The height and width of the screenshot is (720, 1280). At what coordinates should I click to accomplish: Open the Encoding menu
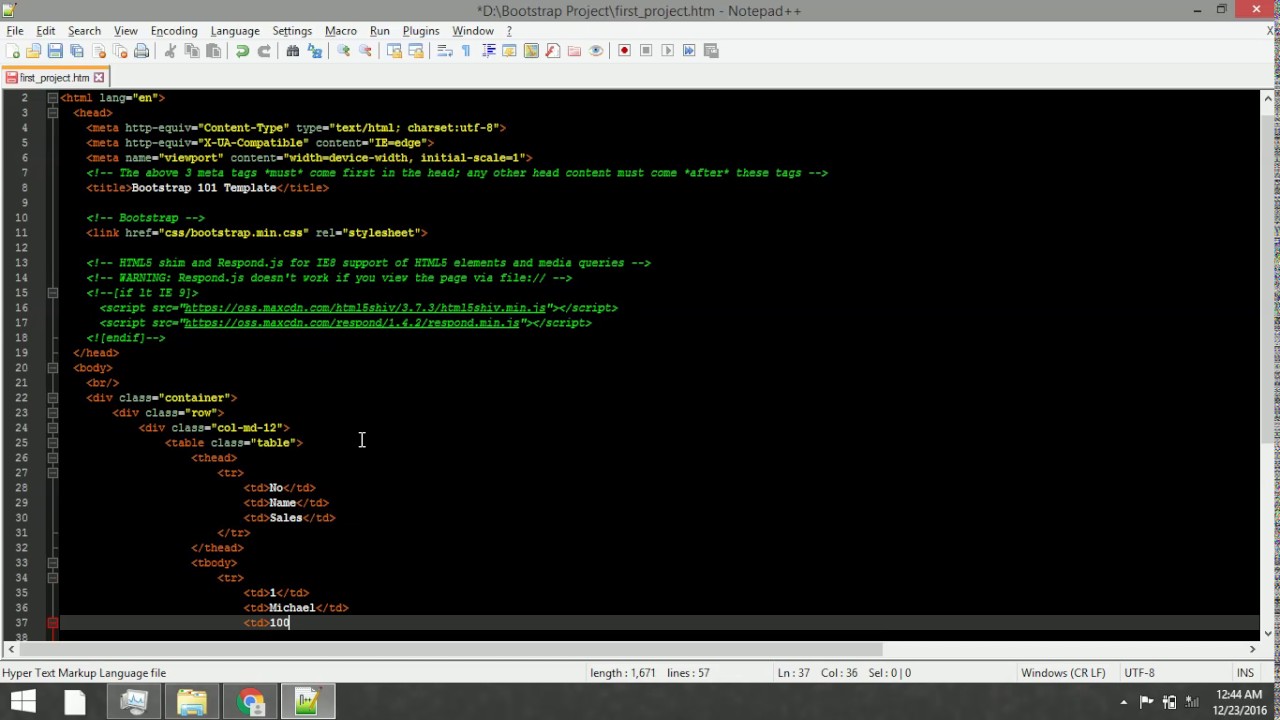coord(174,31)
